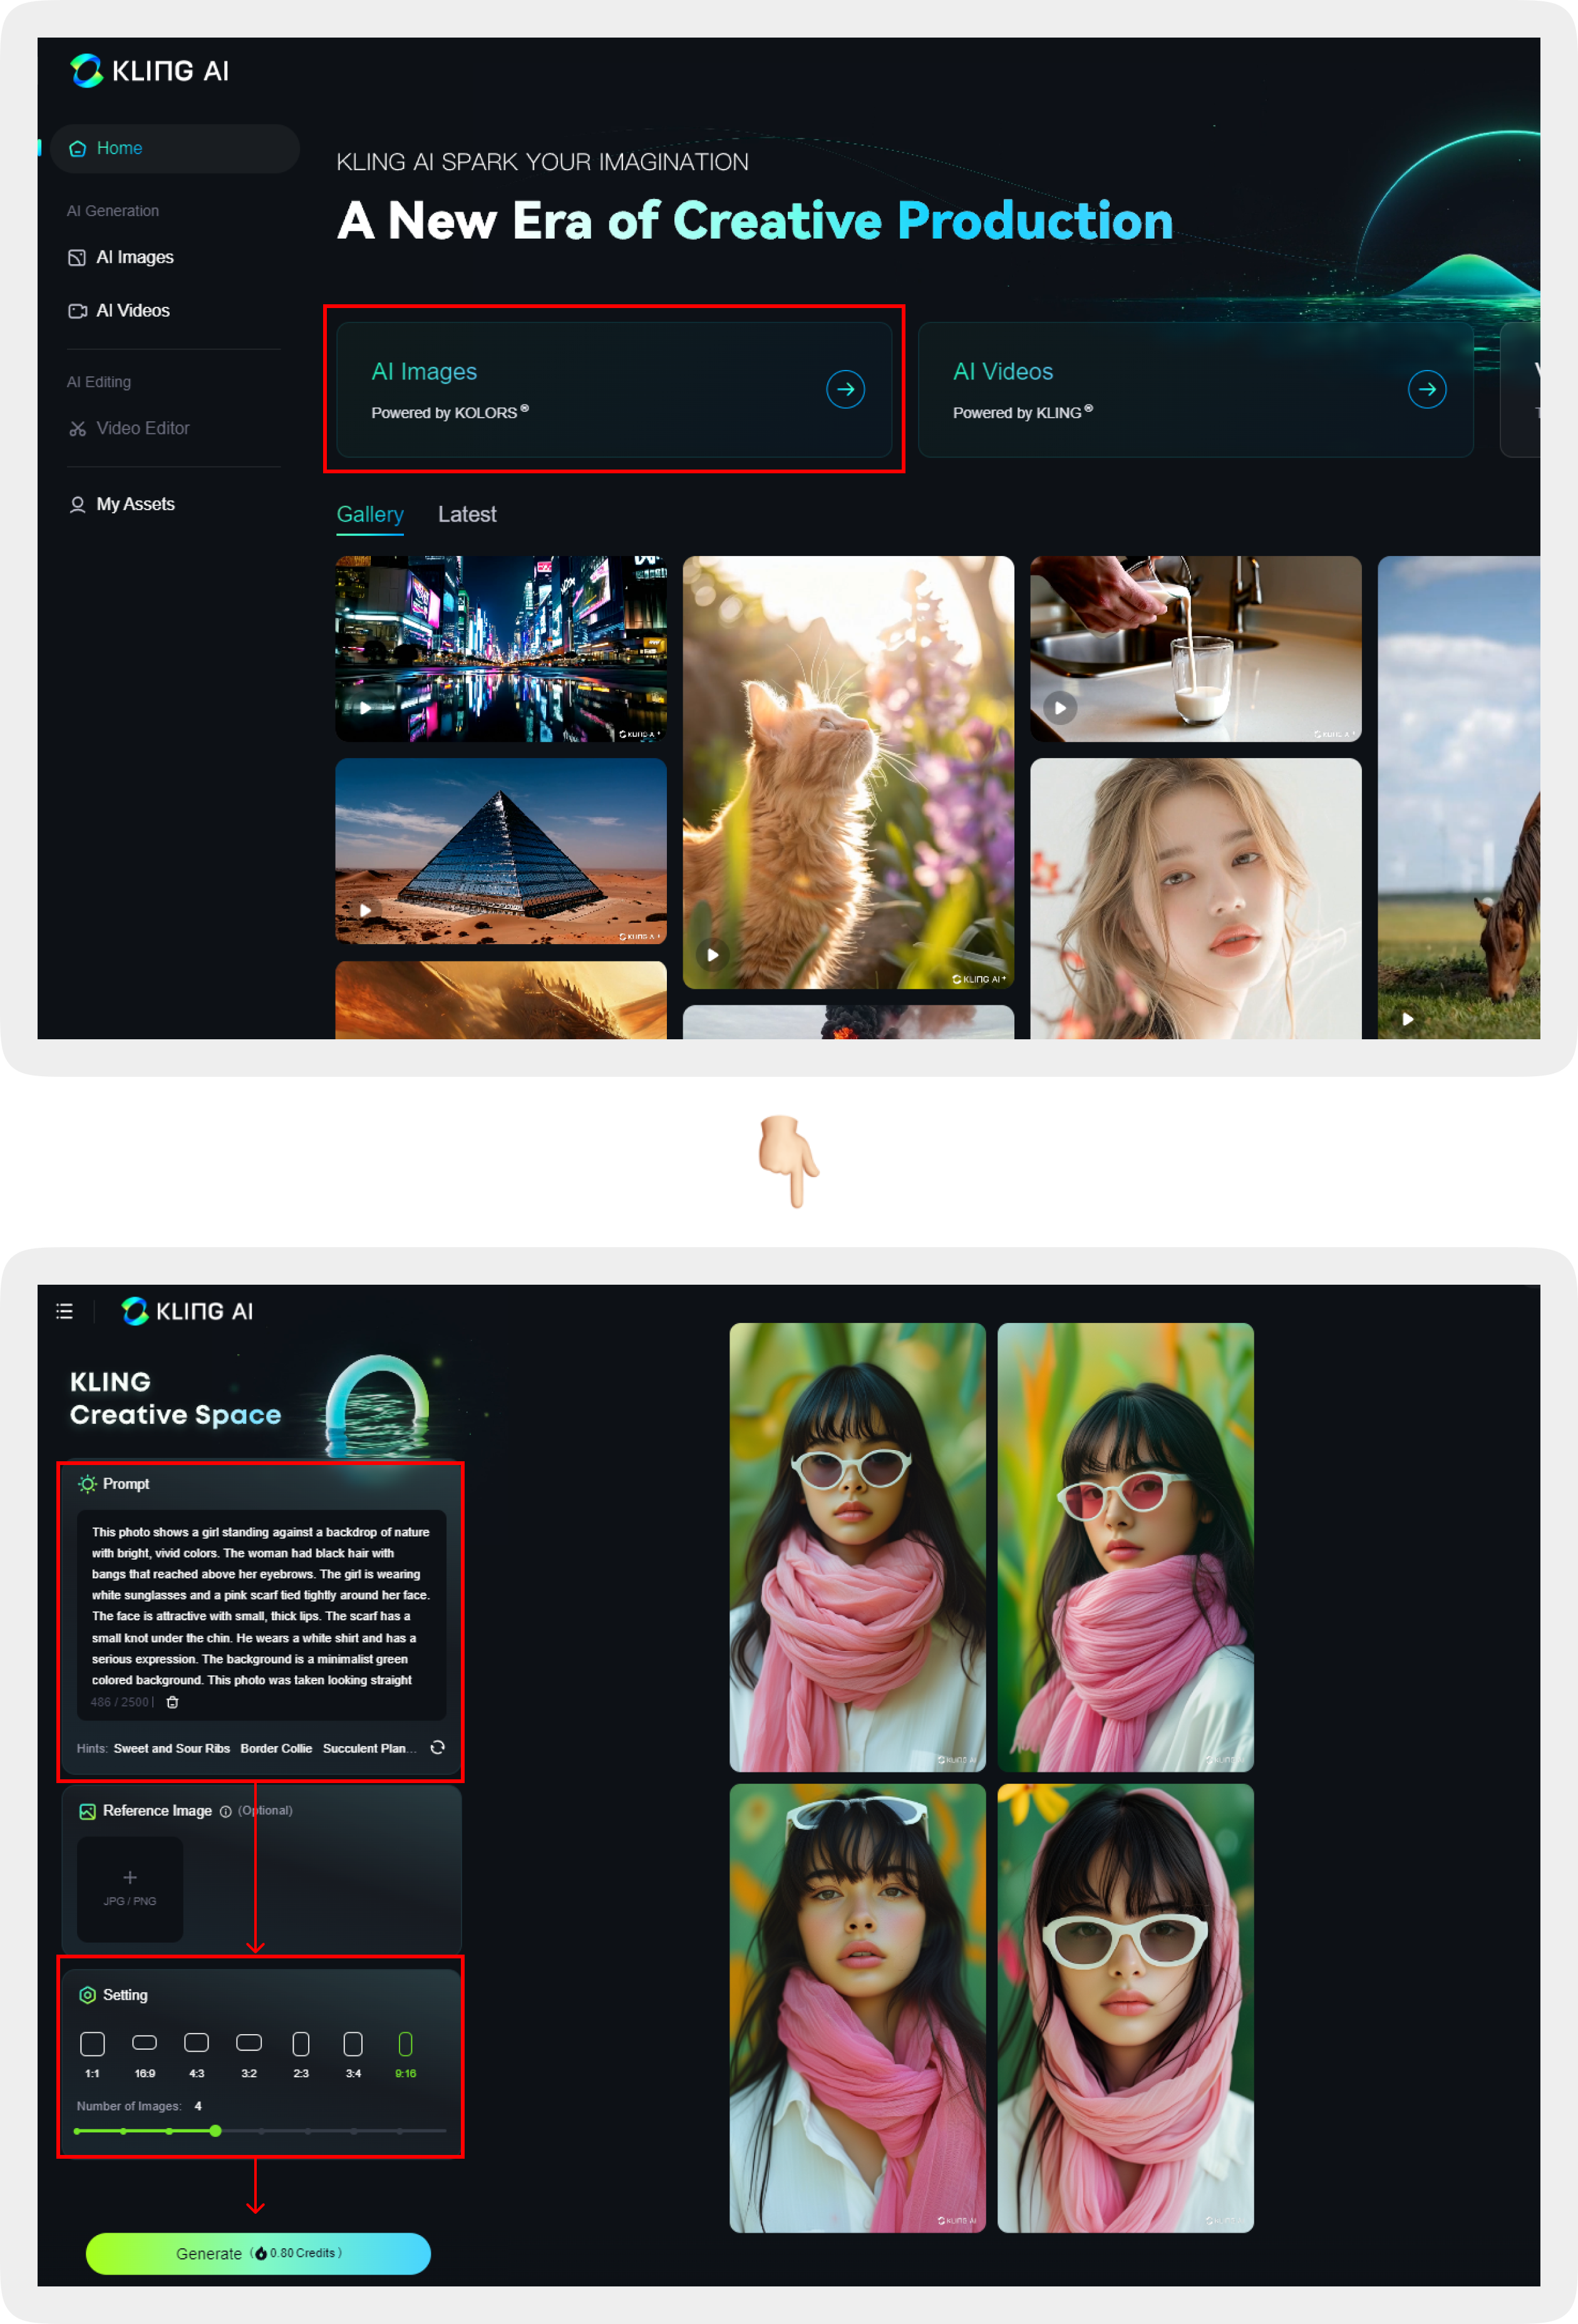This screenshot has width=1578, height=2324.
Task: Select the 16:9 aspect ratio
Action: point(145,2043)
